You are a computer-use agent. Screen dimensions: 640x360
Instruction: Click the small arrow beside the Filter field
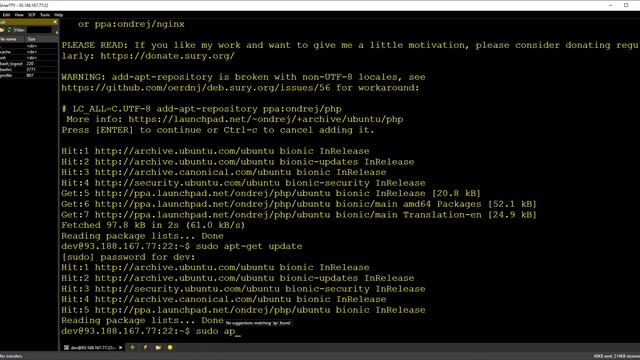pyautogui.click(x=57, y=32)
